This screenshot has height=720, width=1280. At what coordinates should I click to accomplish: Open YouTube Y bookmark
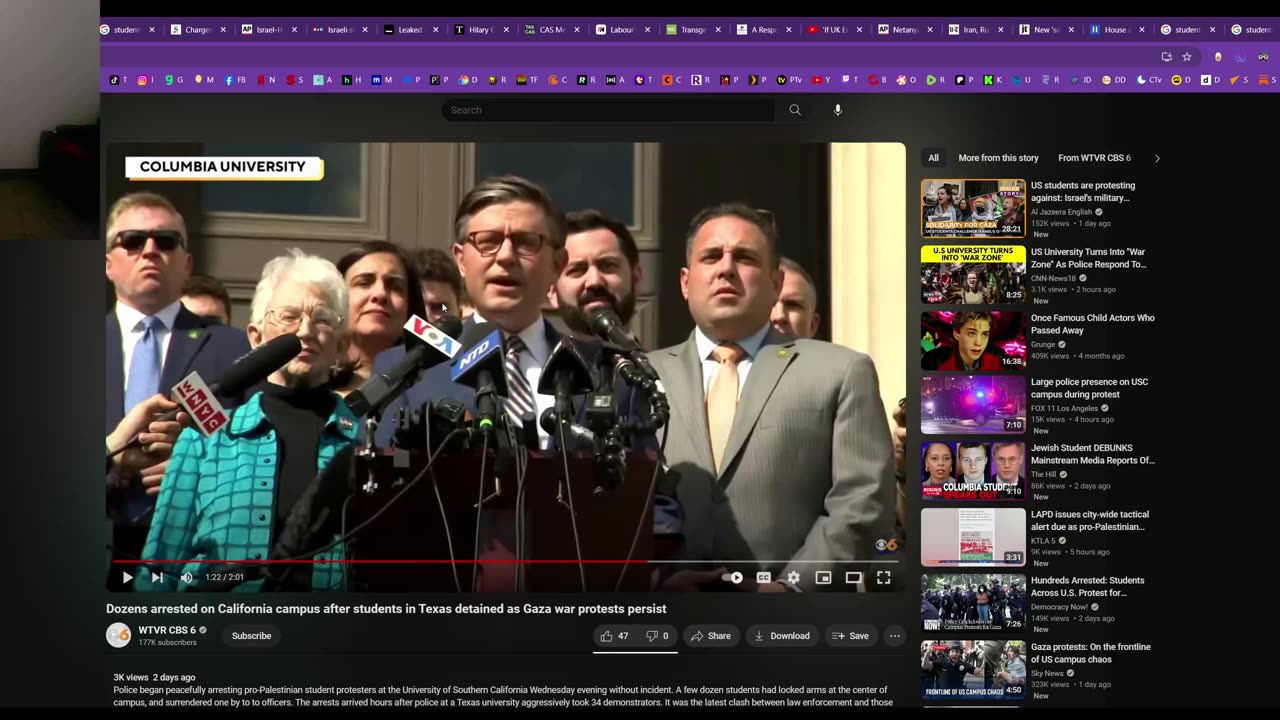pyautogui.click(x=821, y=80)
